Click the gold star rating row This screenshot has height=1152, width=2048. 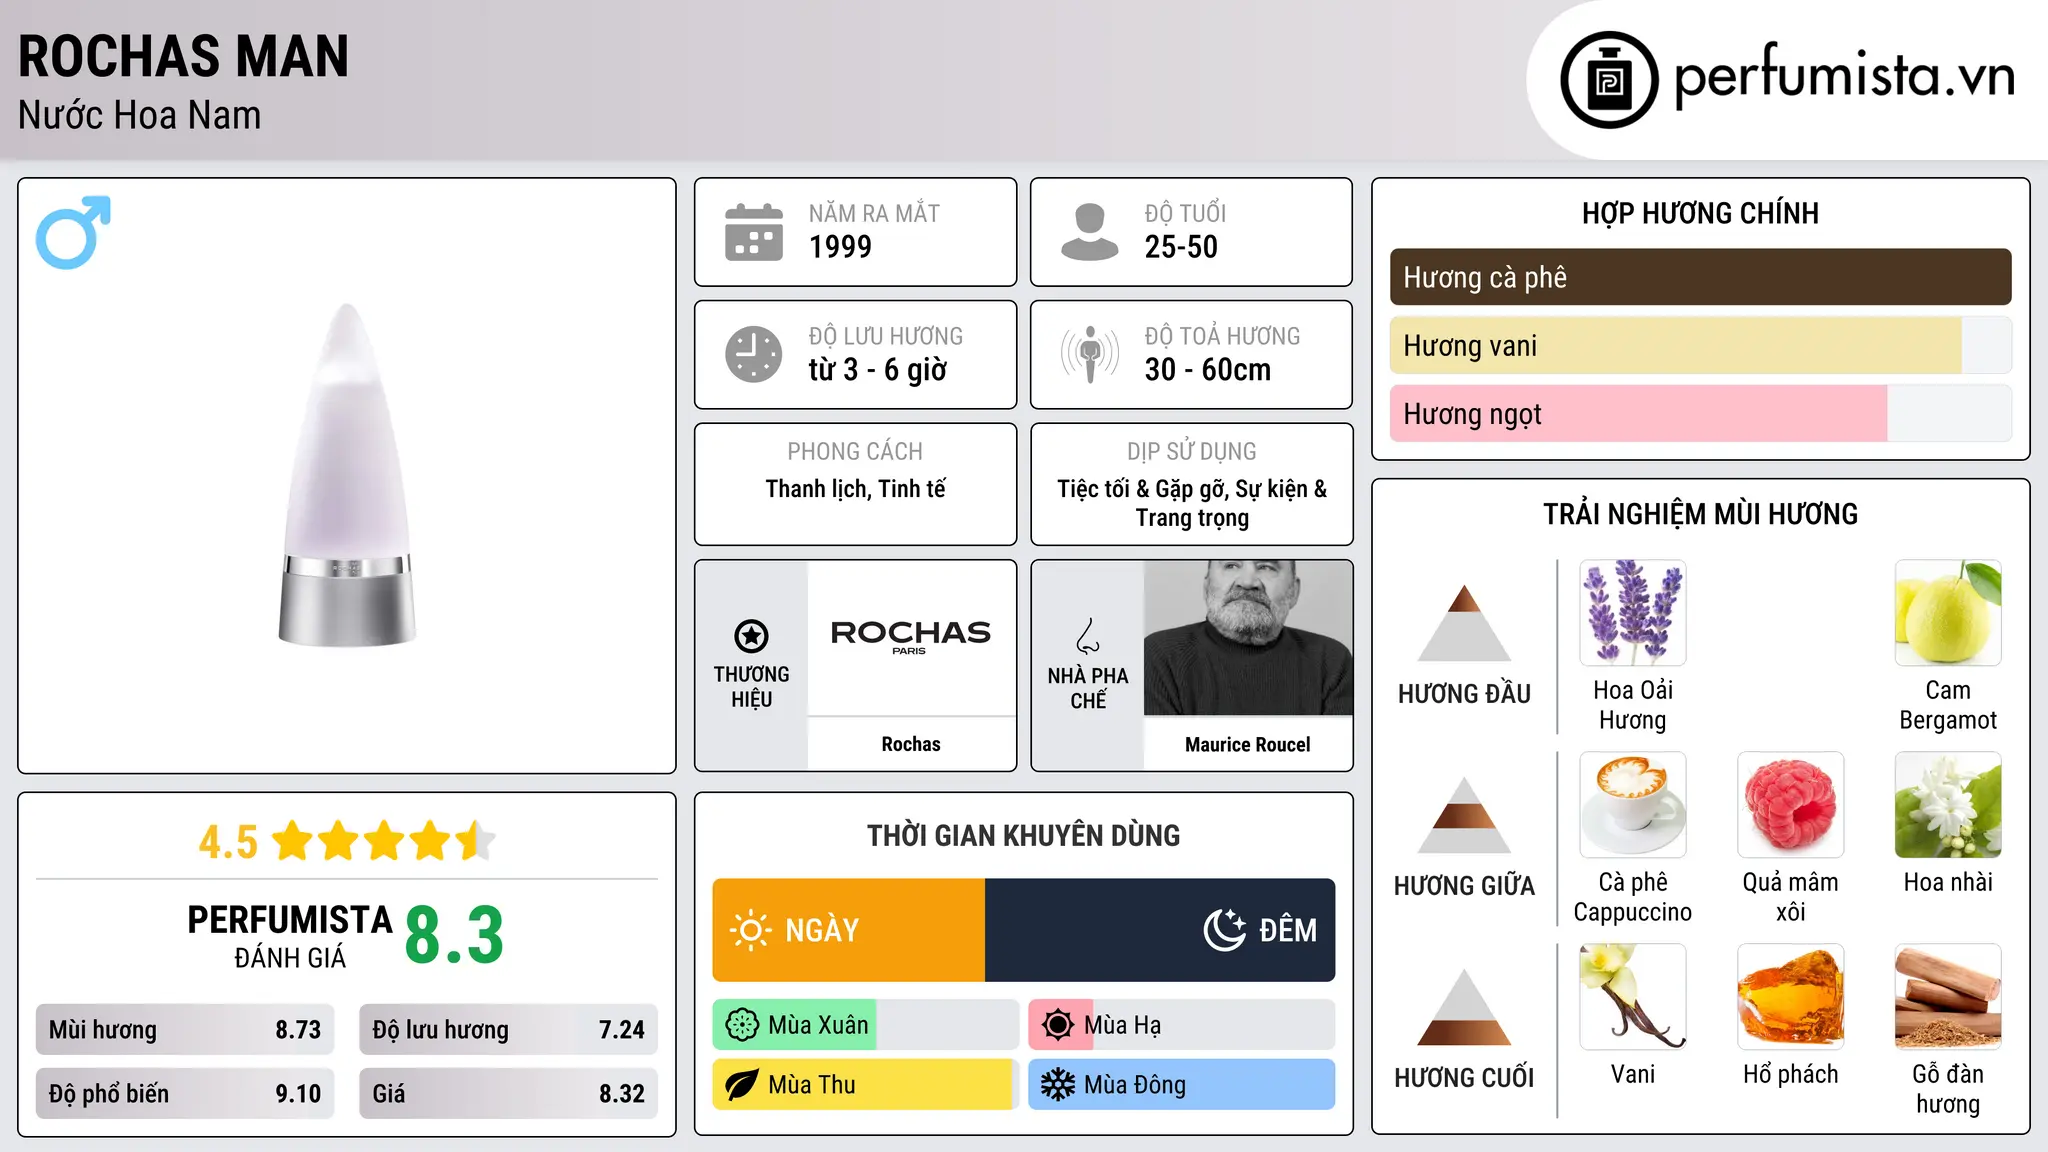coord(384,841)
